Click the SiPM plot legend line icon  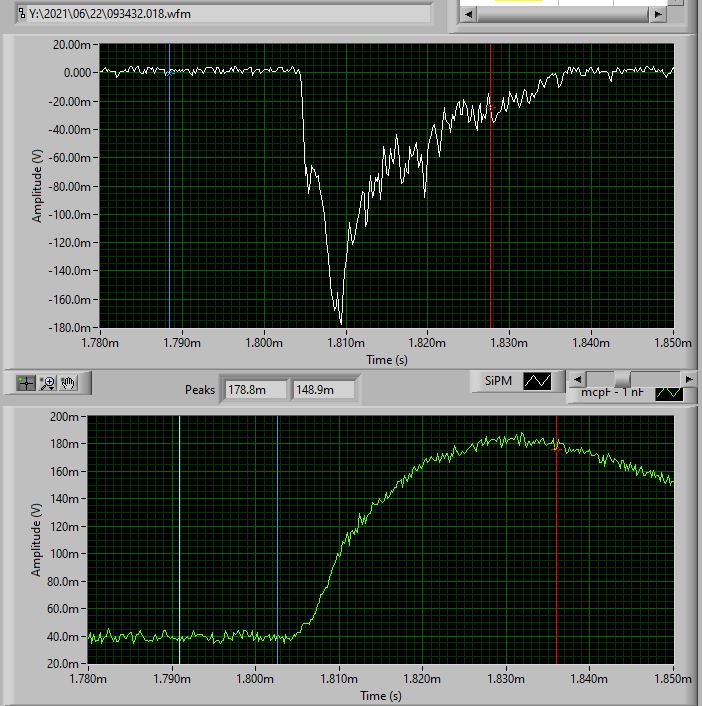tap(537, 381)
